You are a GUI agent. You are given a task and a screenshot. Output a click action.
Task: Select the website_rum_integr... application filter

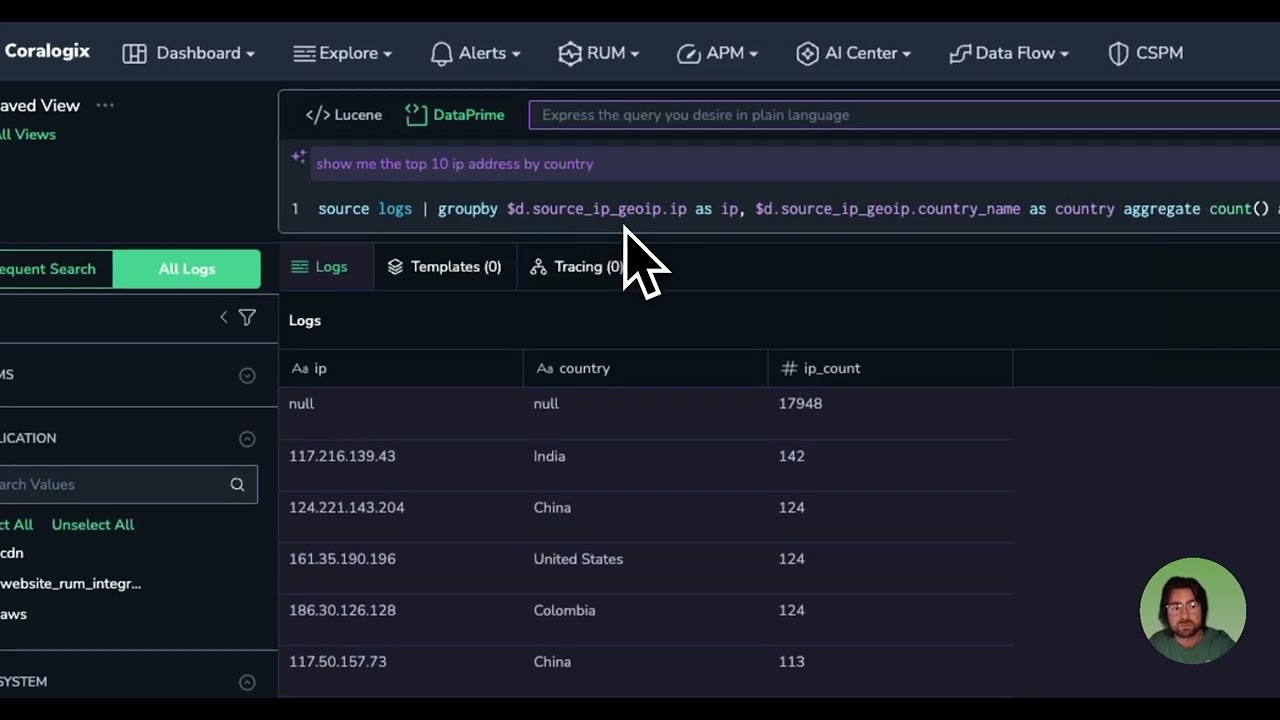[x=70, y=584]
